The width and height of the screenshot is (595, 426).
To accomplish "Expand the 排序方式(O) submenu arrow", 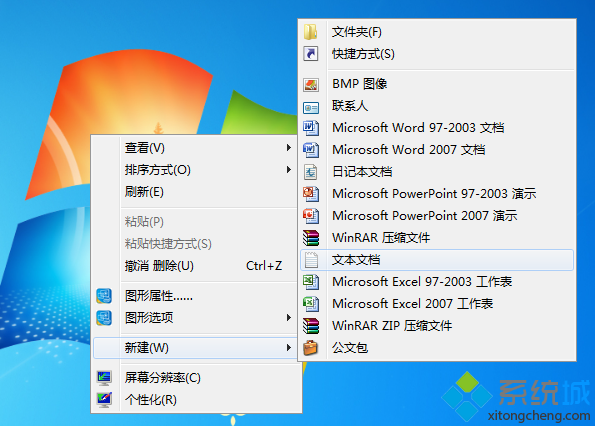I will tap(289, 170).
